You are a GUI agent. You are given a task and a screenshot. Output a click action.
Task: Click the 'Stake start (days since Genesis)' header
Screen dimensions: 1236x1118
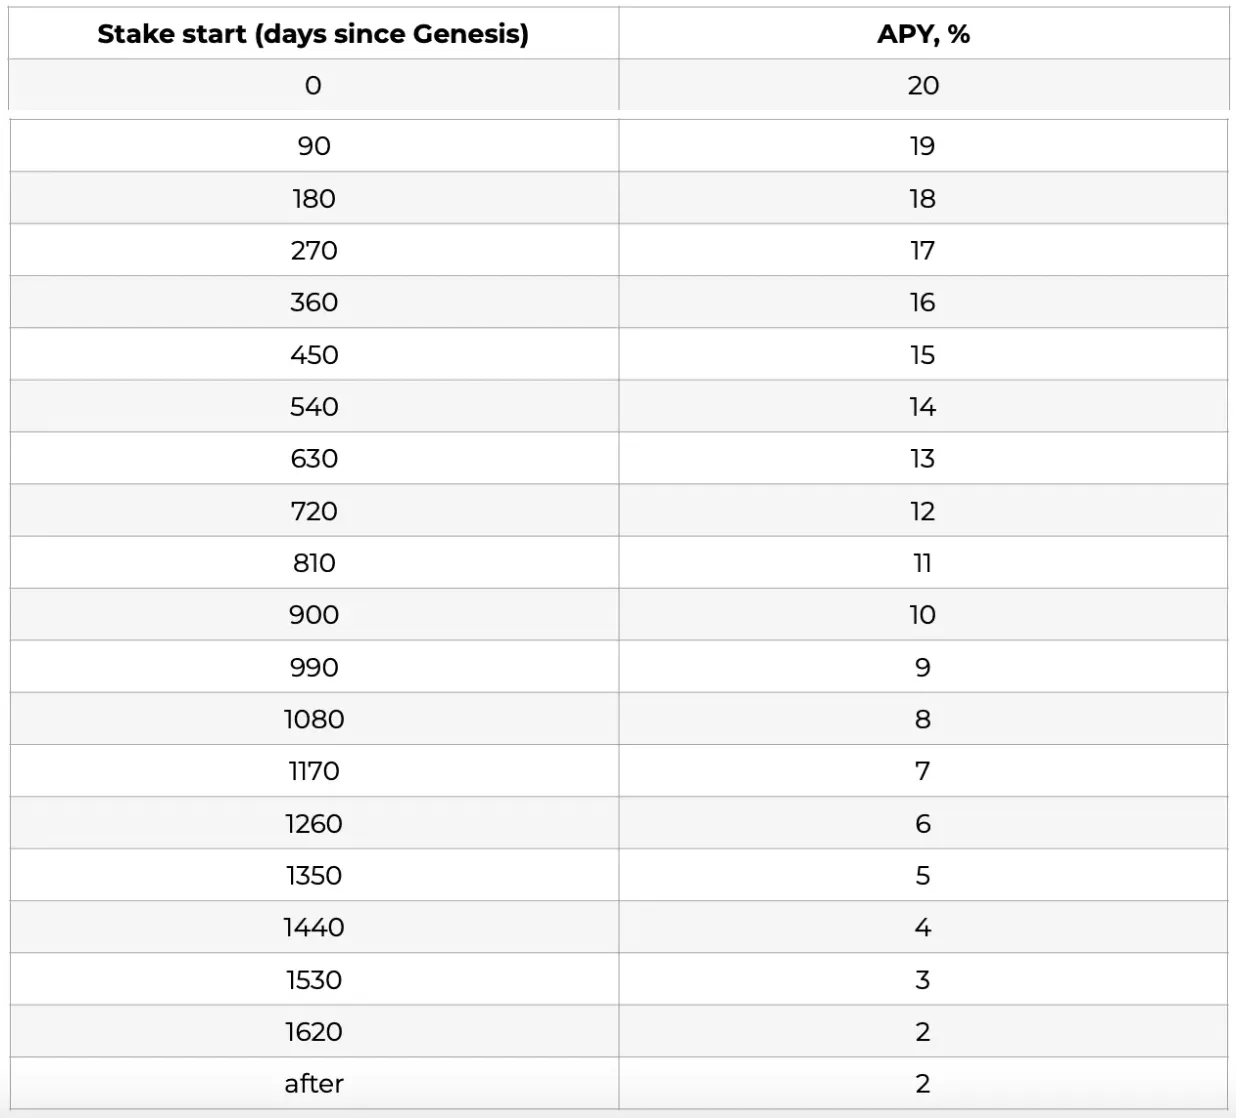(313, 34)
